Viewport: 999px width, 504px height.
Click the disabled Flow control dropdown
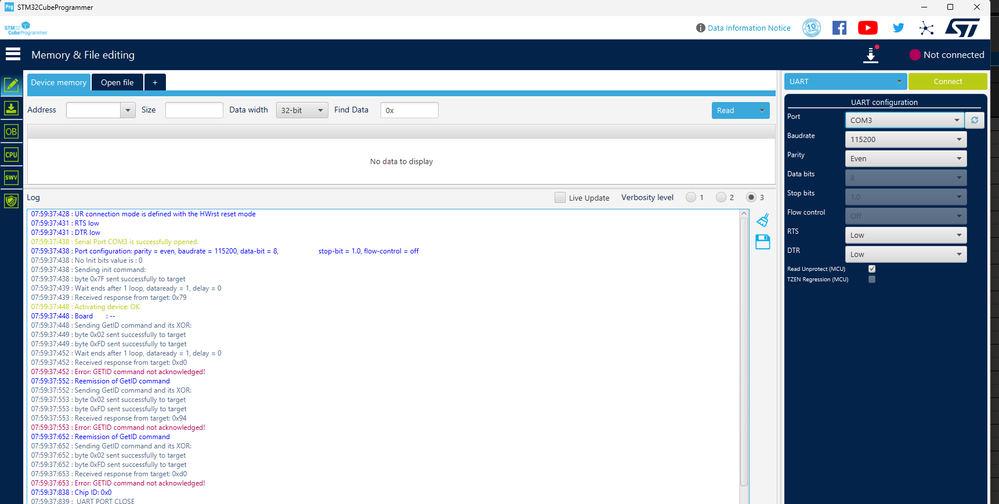tap(905, 215)
